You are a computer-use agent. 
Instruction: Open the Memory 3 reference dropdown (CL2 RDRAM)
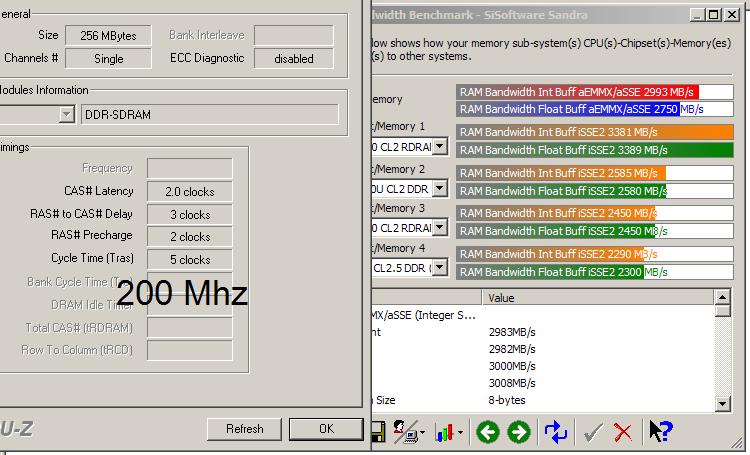point(440,228)
